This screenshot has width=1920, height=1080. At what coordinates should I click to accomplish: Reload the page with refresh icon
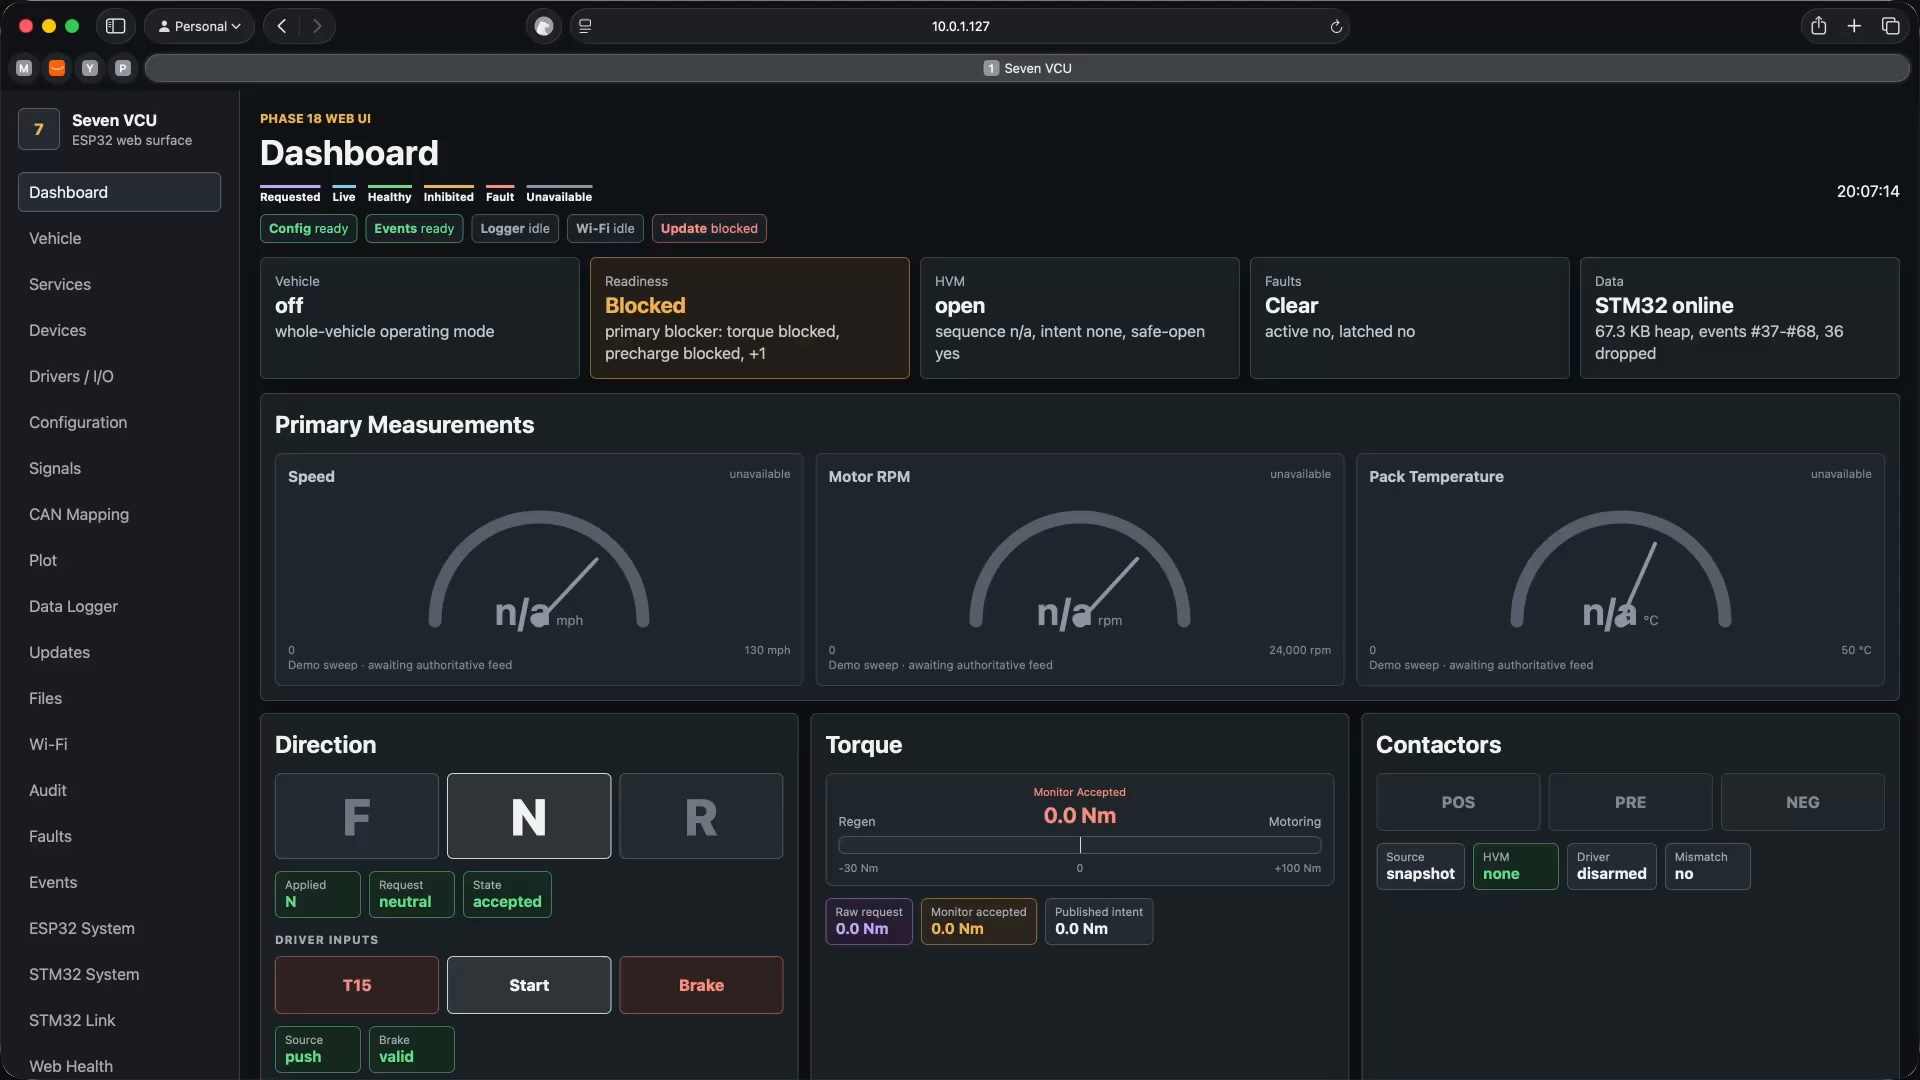point(1336,26)
